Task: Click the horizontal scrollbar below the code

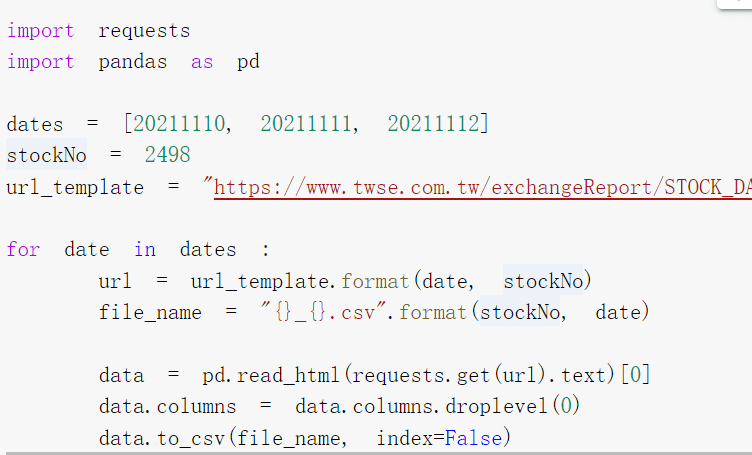Action: click(x=376, y=453)
